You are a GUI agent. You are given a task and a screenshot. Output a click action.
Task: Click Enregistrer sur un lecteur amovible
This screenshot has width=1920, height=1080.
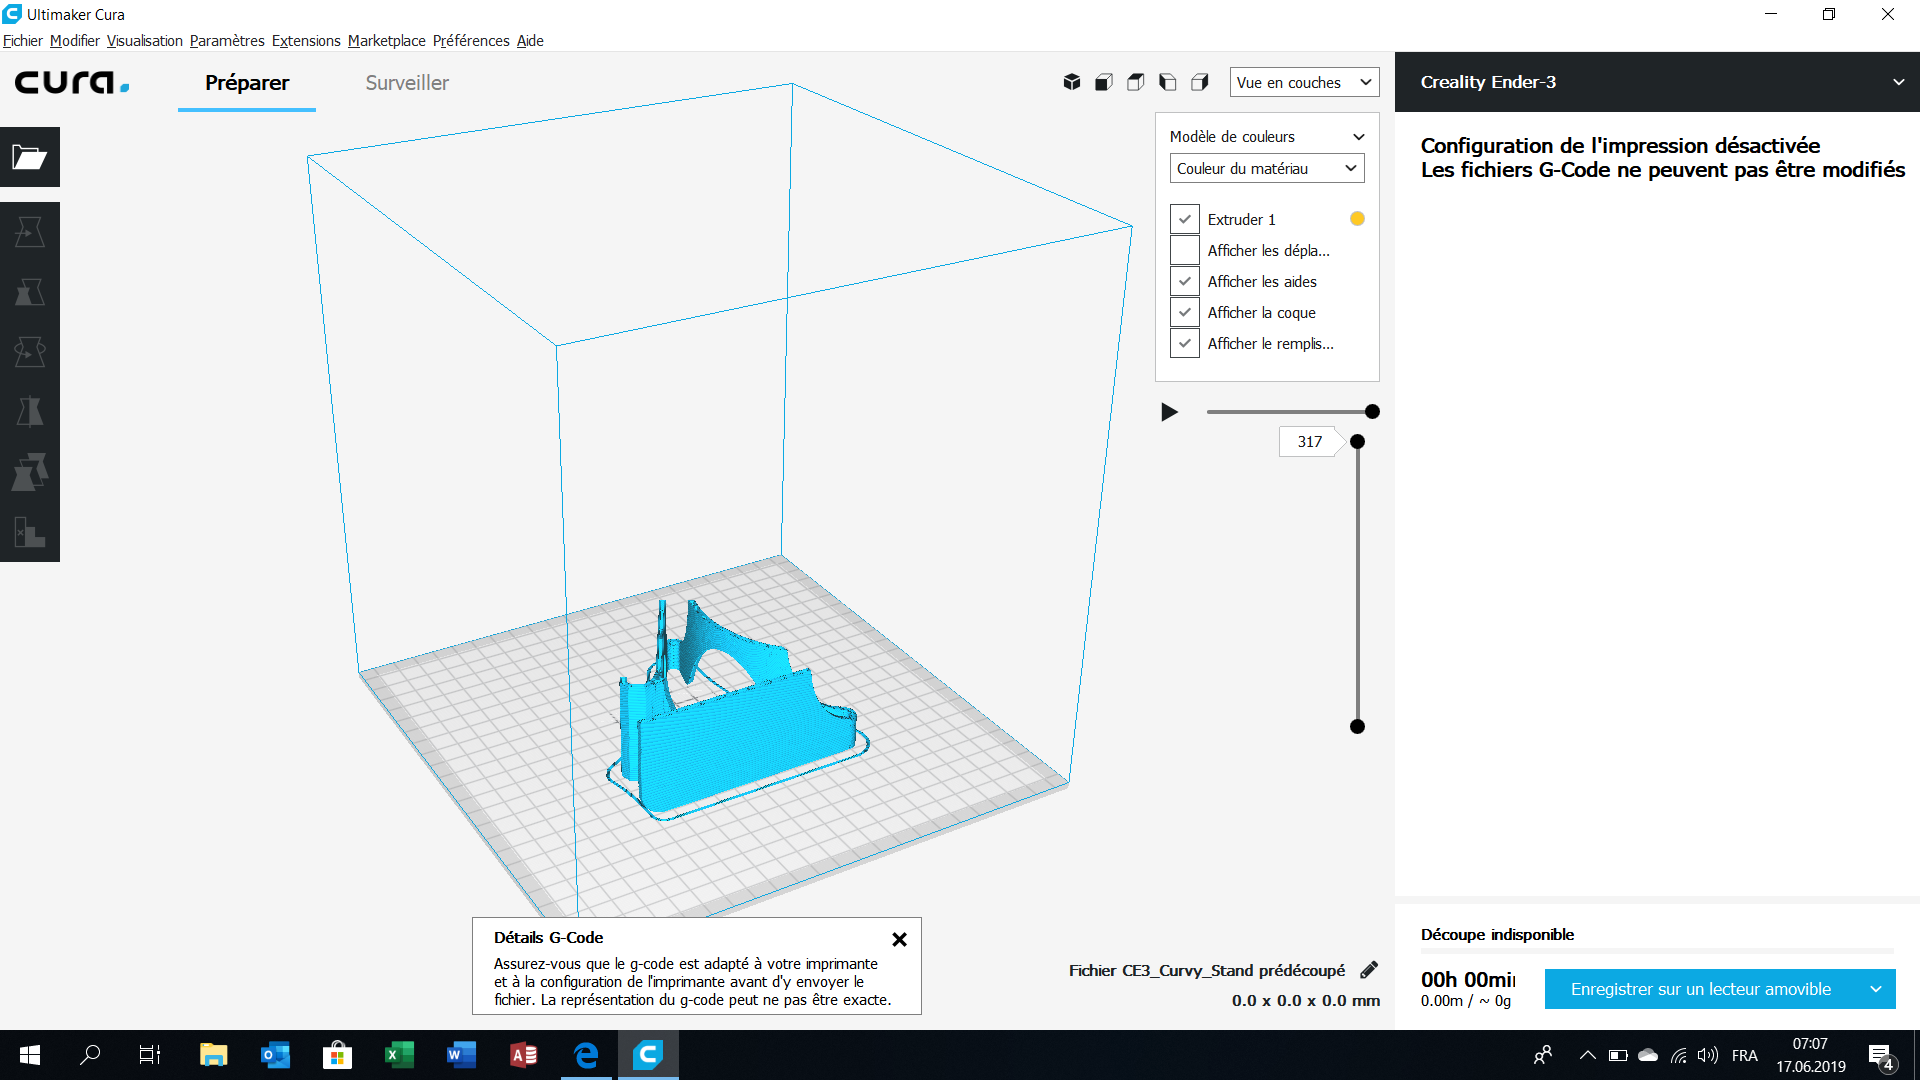coord(1700,989)
